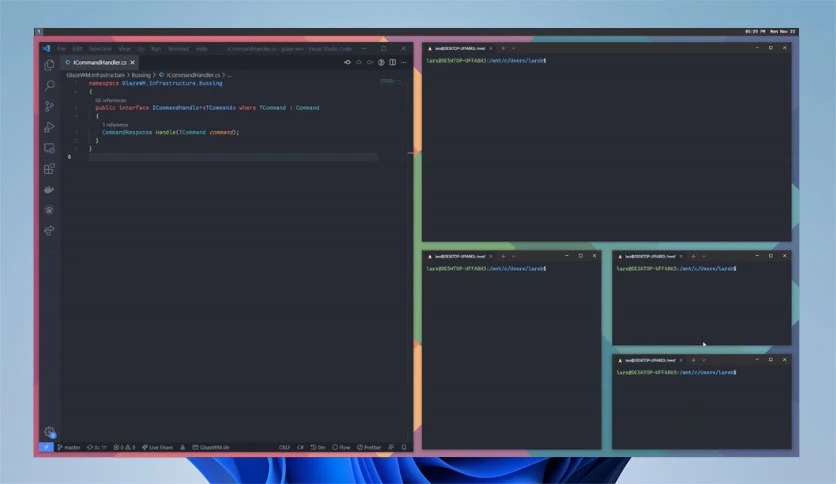Click the VS Code logo in title bar
Image resolution: width=836 pixels, height=484 pixels.
point(46,49)
